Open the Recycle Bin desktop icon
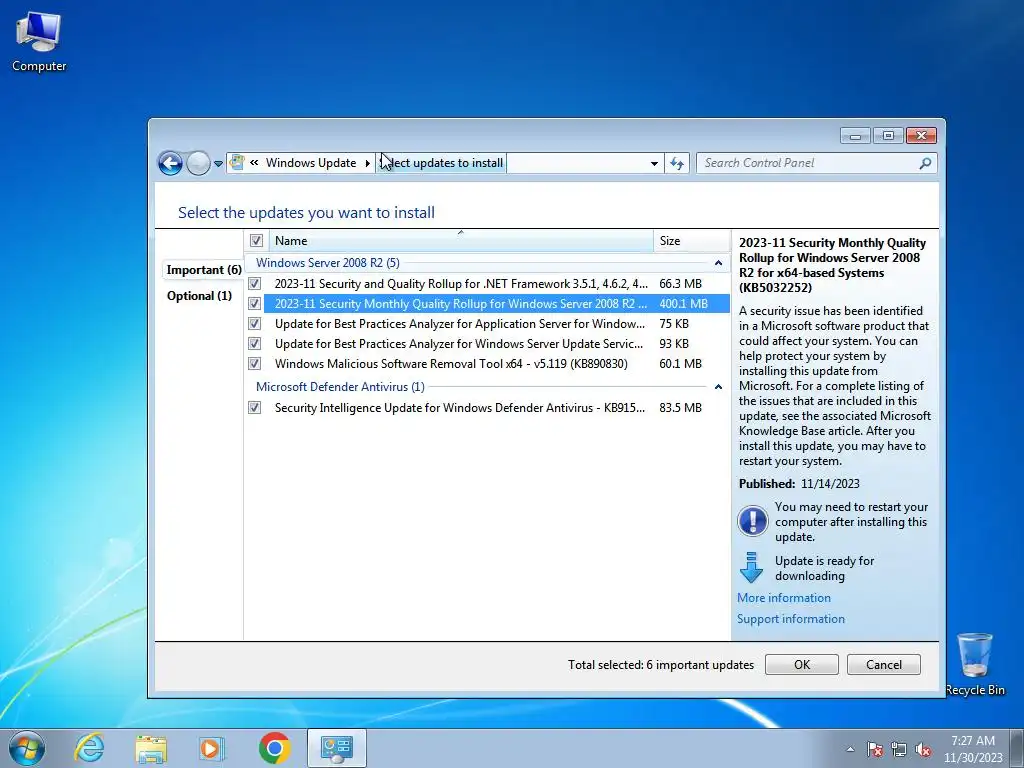Image resolution: width=1024 pixels, height=768 pixels. point(975,665)
